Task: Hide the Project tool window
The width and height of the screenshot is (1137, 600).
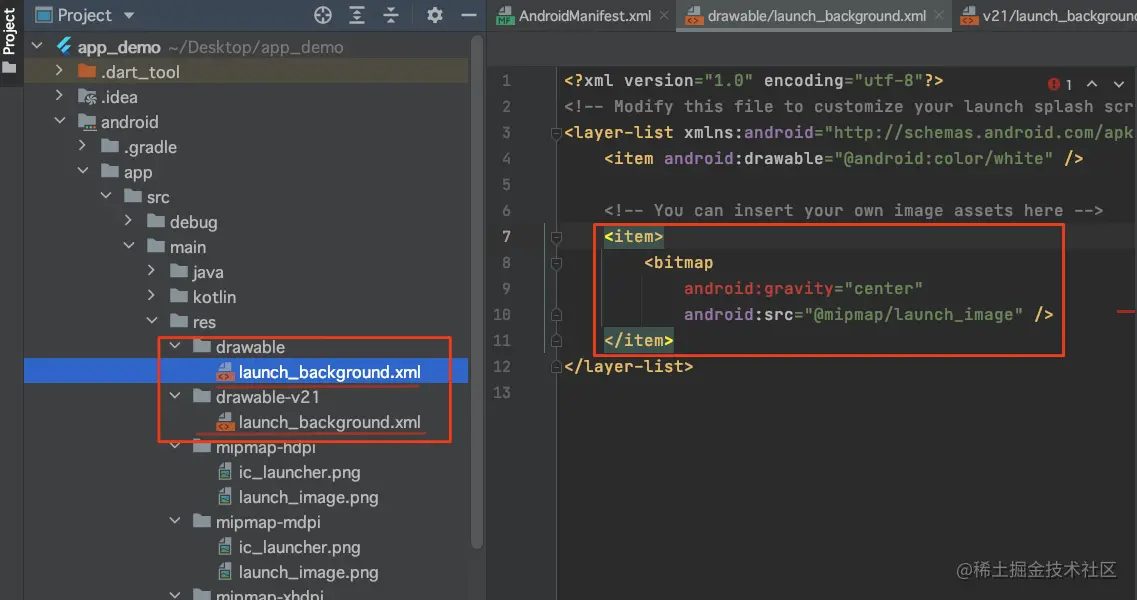Action: 467,15
